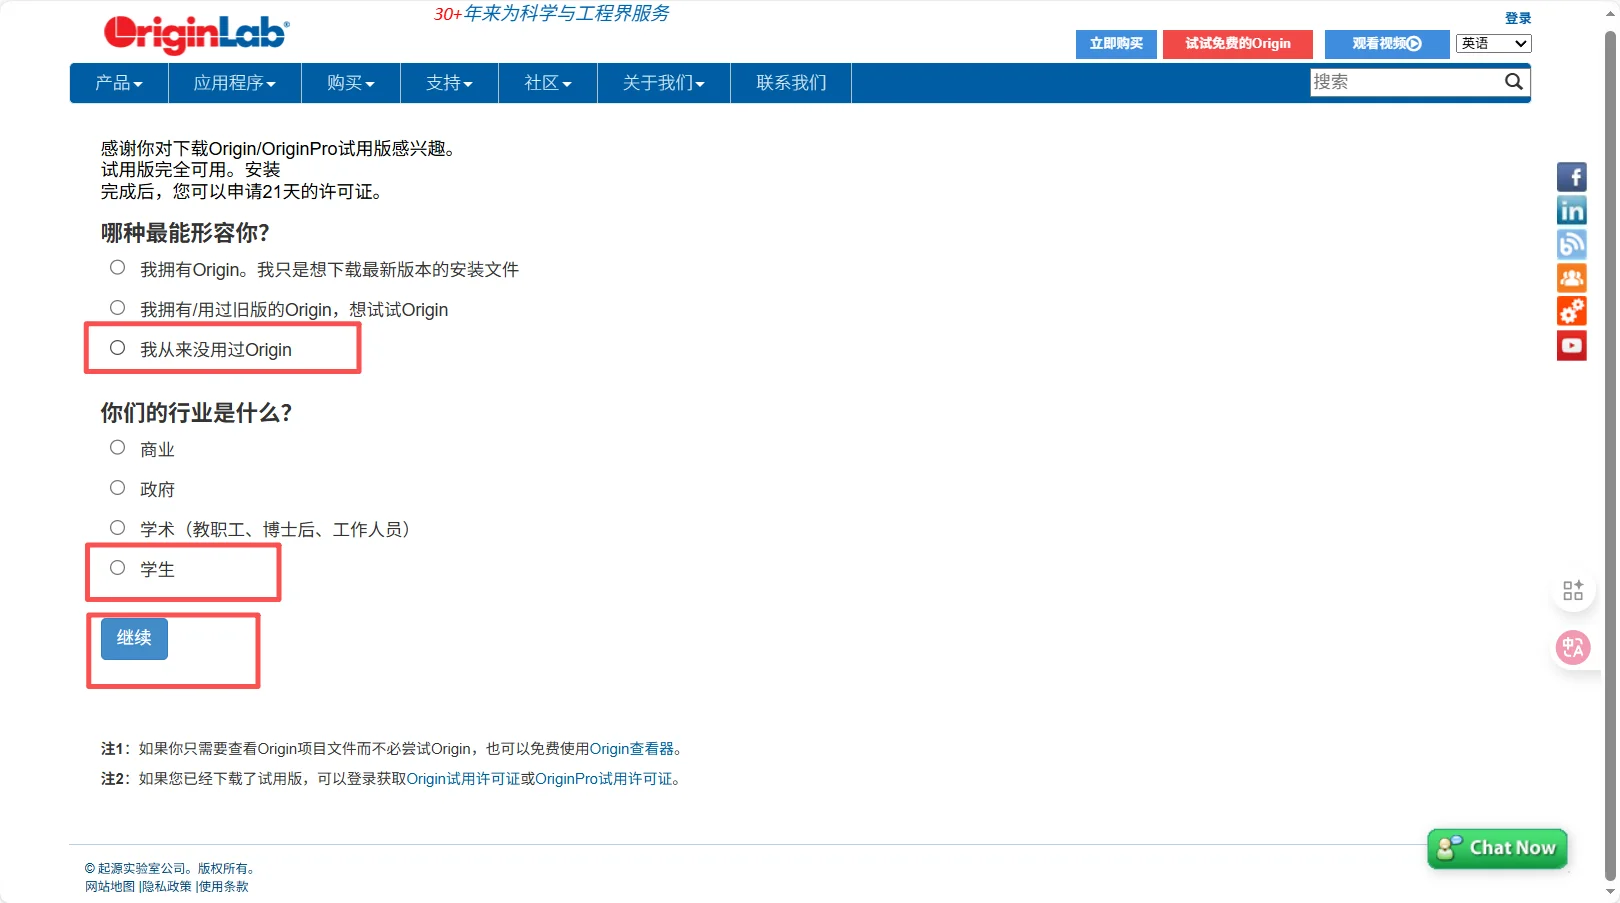This screenshot has width=1620, height=903.
Task: Open OriginLab's Facebook page
Action: pos(1572,176)
